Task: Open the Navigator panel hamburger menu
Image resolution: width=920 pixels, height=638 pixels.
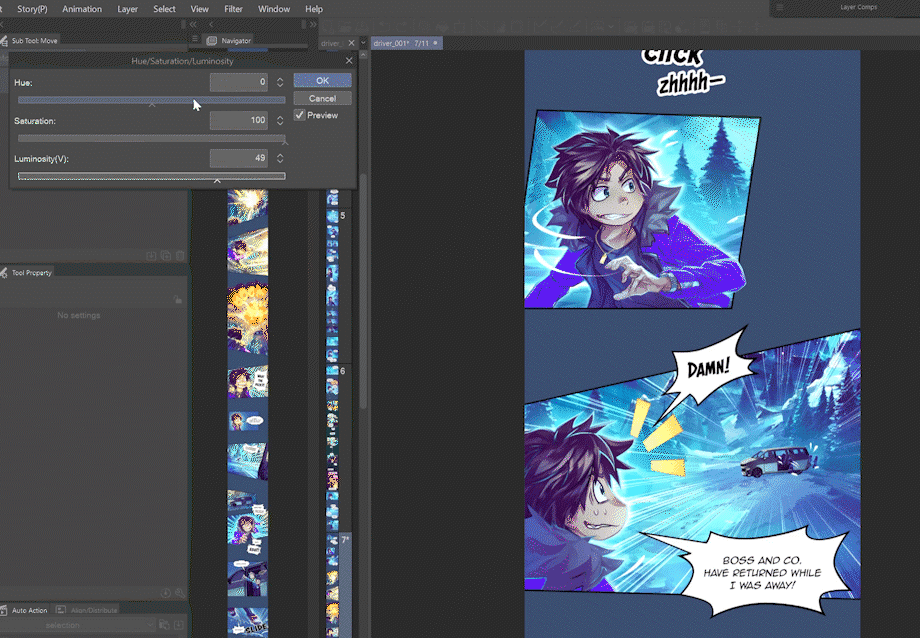Action: coord(195,39)
